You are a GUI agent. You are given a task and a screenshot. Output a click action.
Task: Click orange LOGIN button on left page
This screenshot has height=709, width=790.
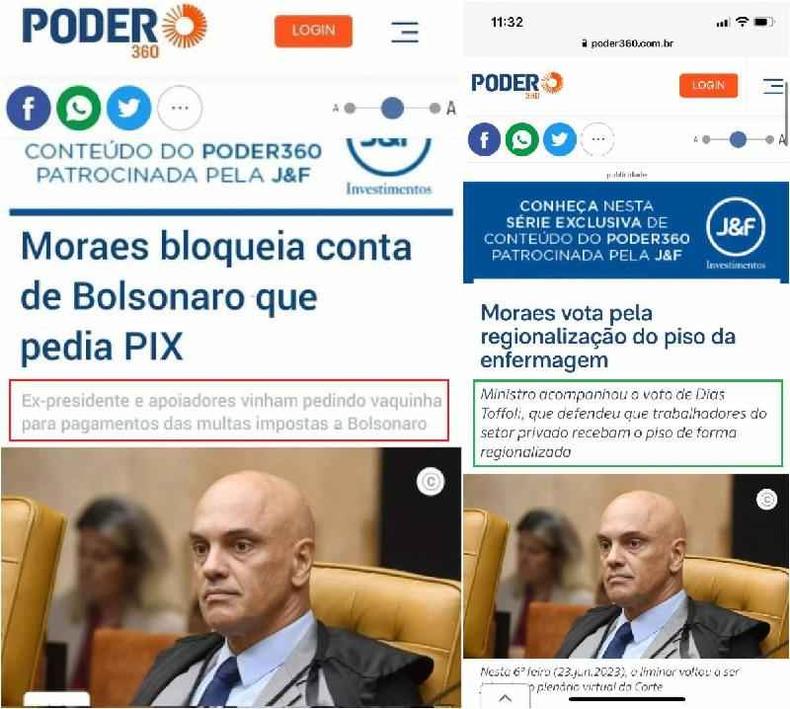pos(313,31)
